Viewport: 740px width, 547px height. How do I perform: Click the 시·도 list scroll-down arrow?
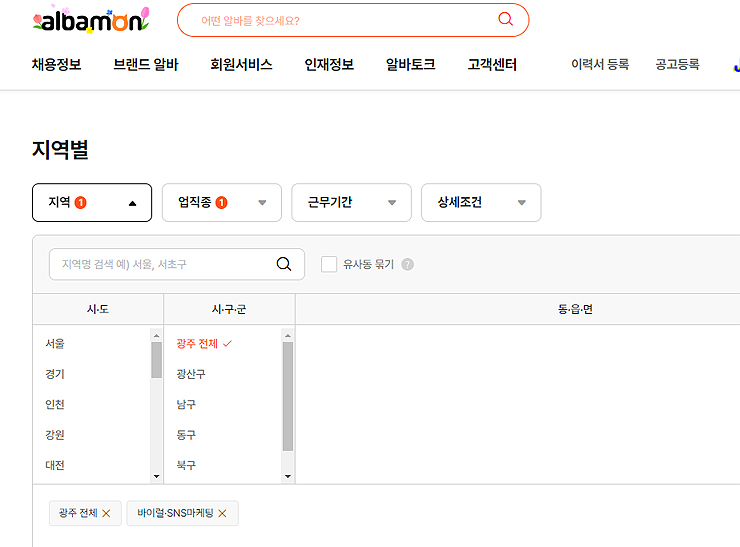[156, 477]
